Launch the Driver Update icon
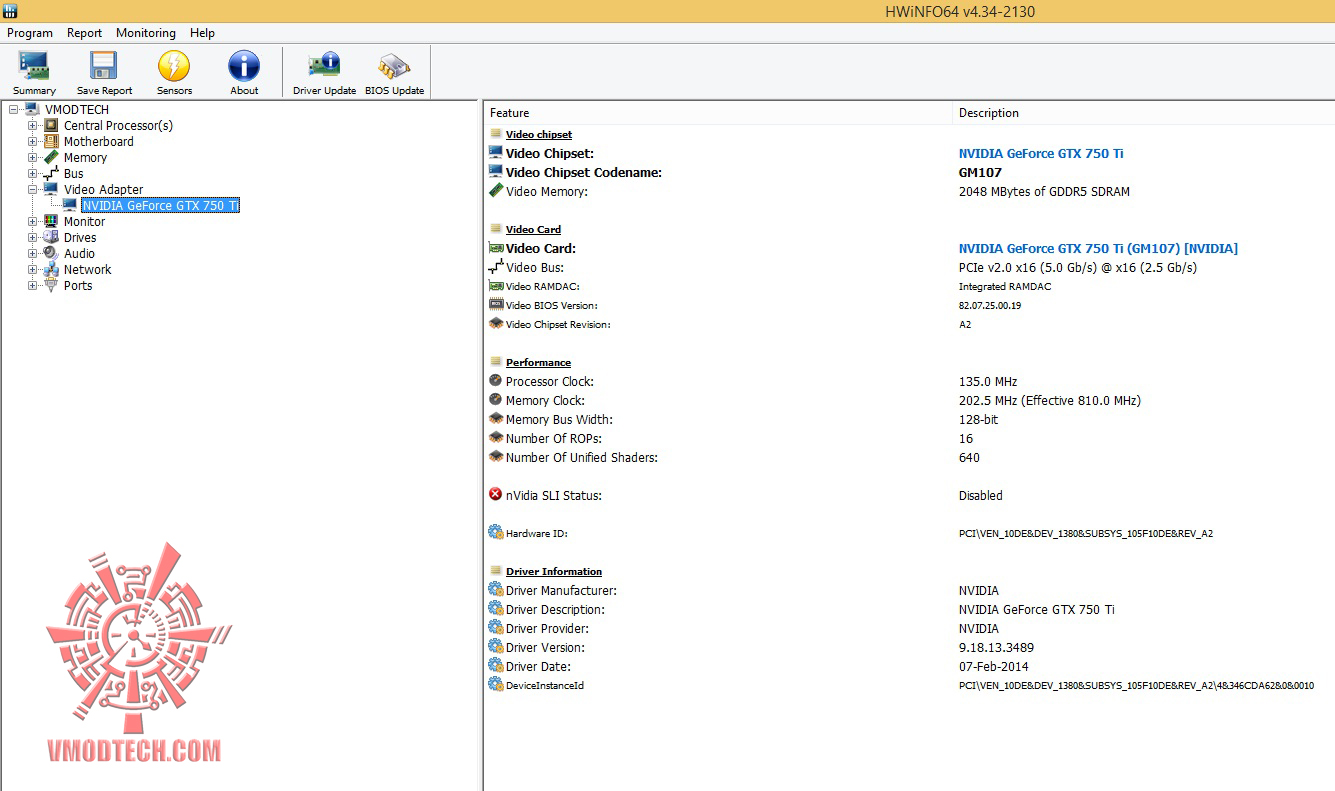Viewport: 1335px width, 791px height. (x=324, y=67)
